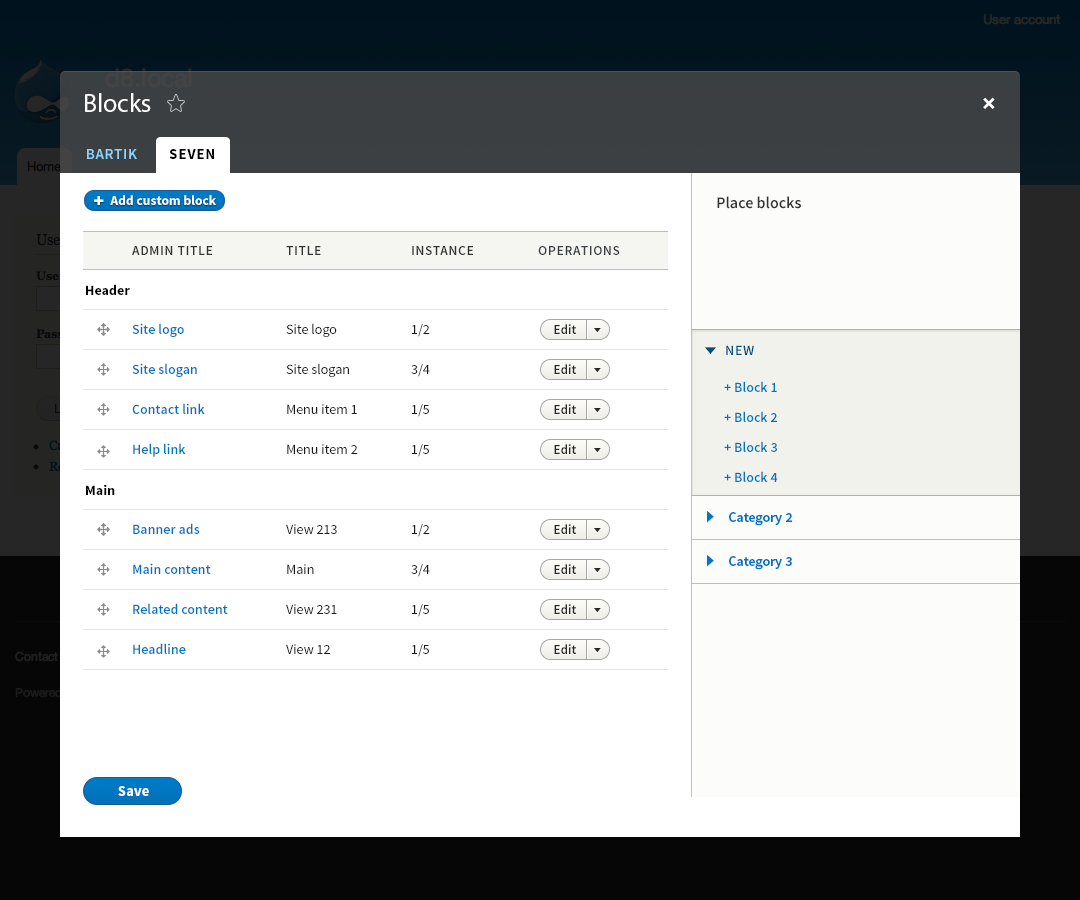Viewport: 1080px width, 900px height.
Task: Open operations dropdown arrow for Site logo
Action: point(597,330)
